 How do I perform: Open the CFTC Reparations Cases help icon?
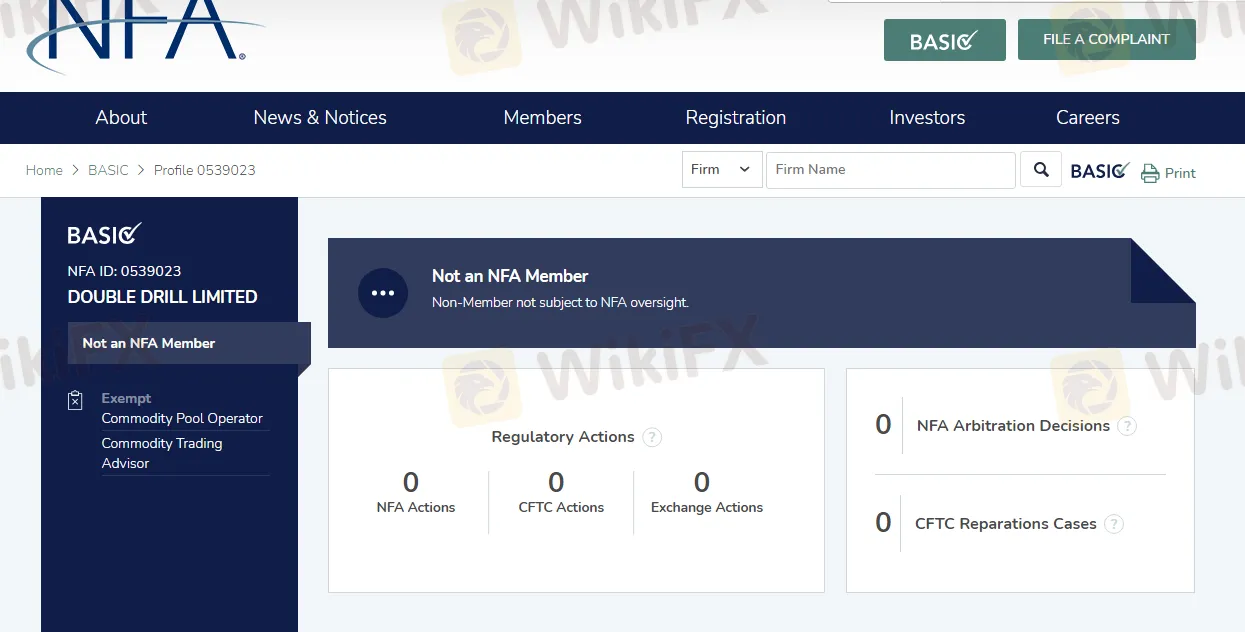pos(1114,524)
